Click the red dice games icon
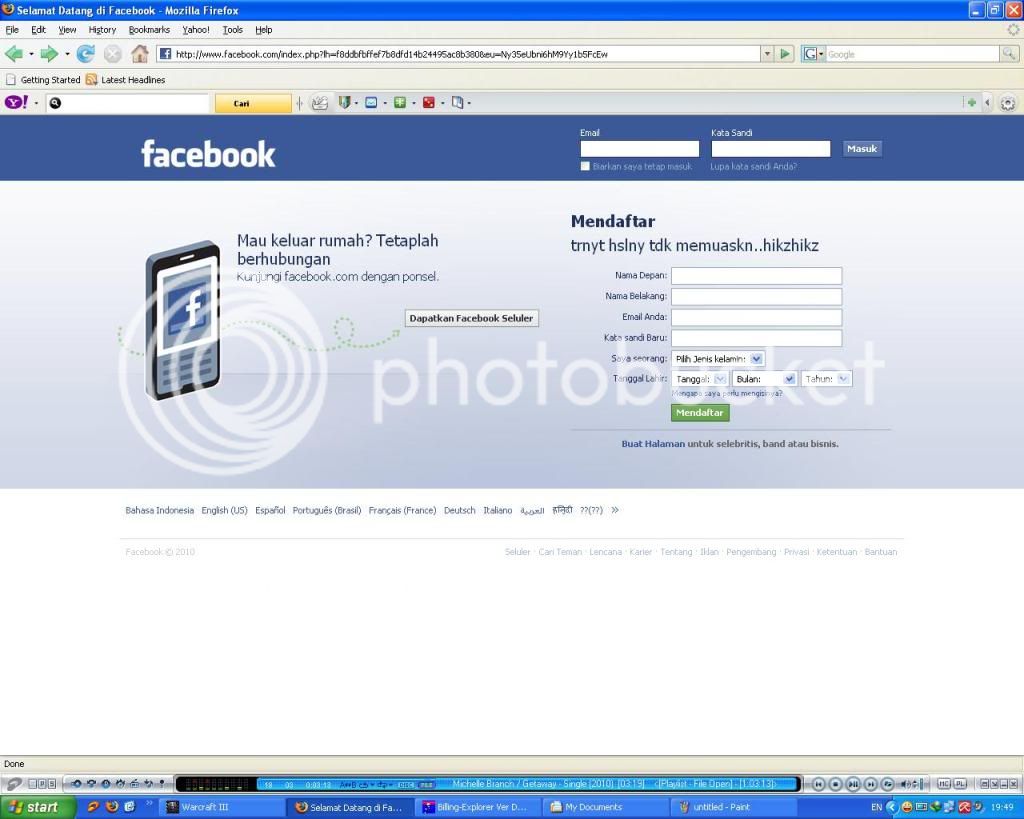The height and width of the screenshot is (819, 1024). [x=428, y=103]
